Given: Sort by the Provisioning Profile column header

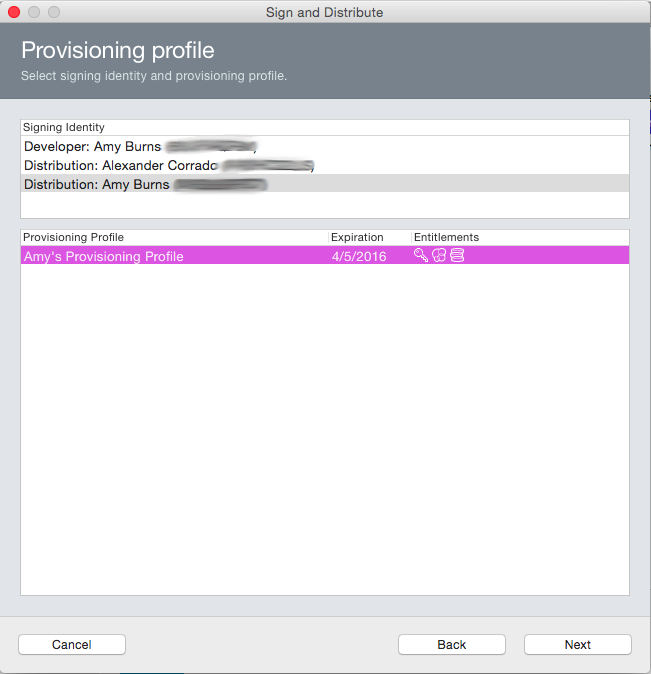Looking at the screenshot, I should click(x=174, y=237).
